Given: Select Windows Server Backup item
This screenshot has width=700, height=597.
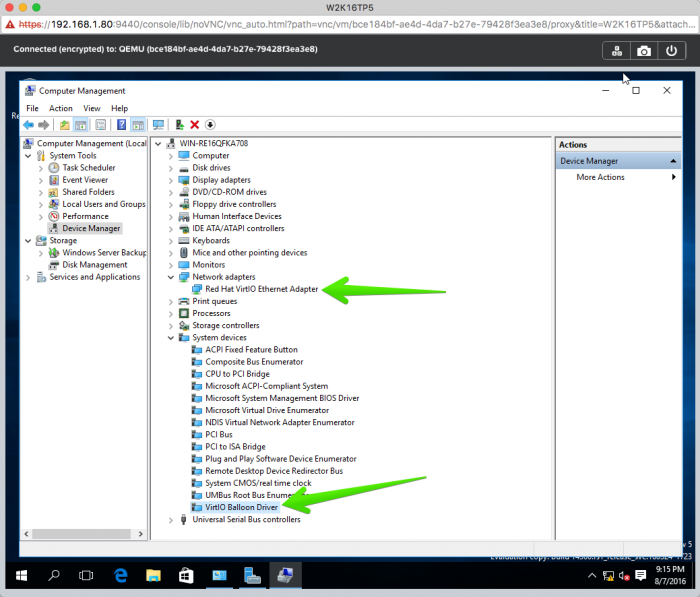Looking at the screenshot, I should [104, 253].
